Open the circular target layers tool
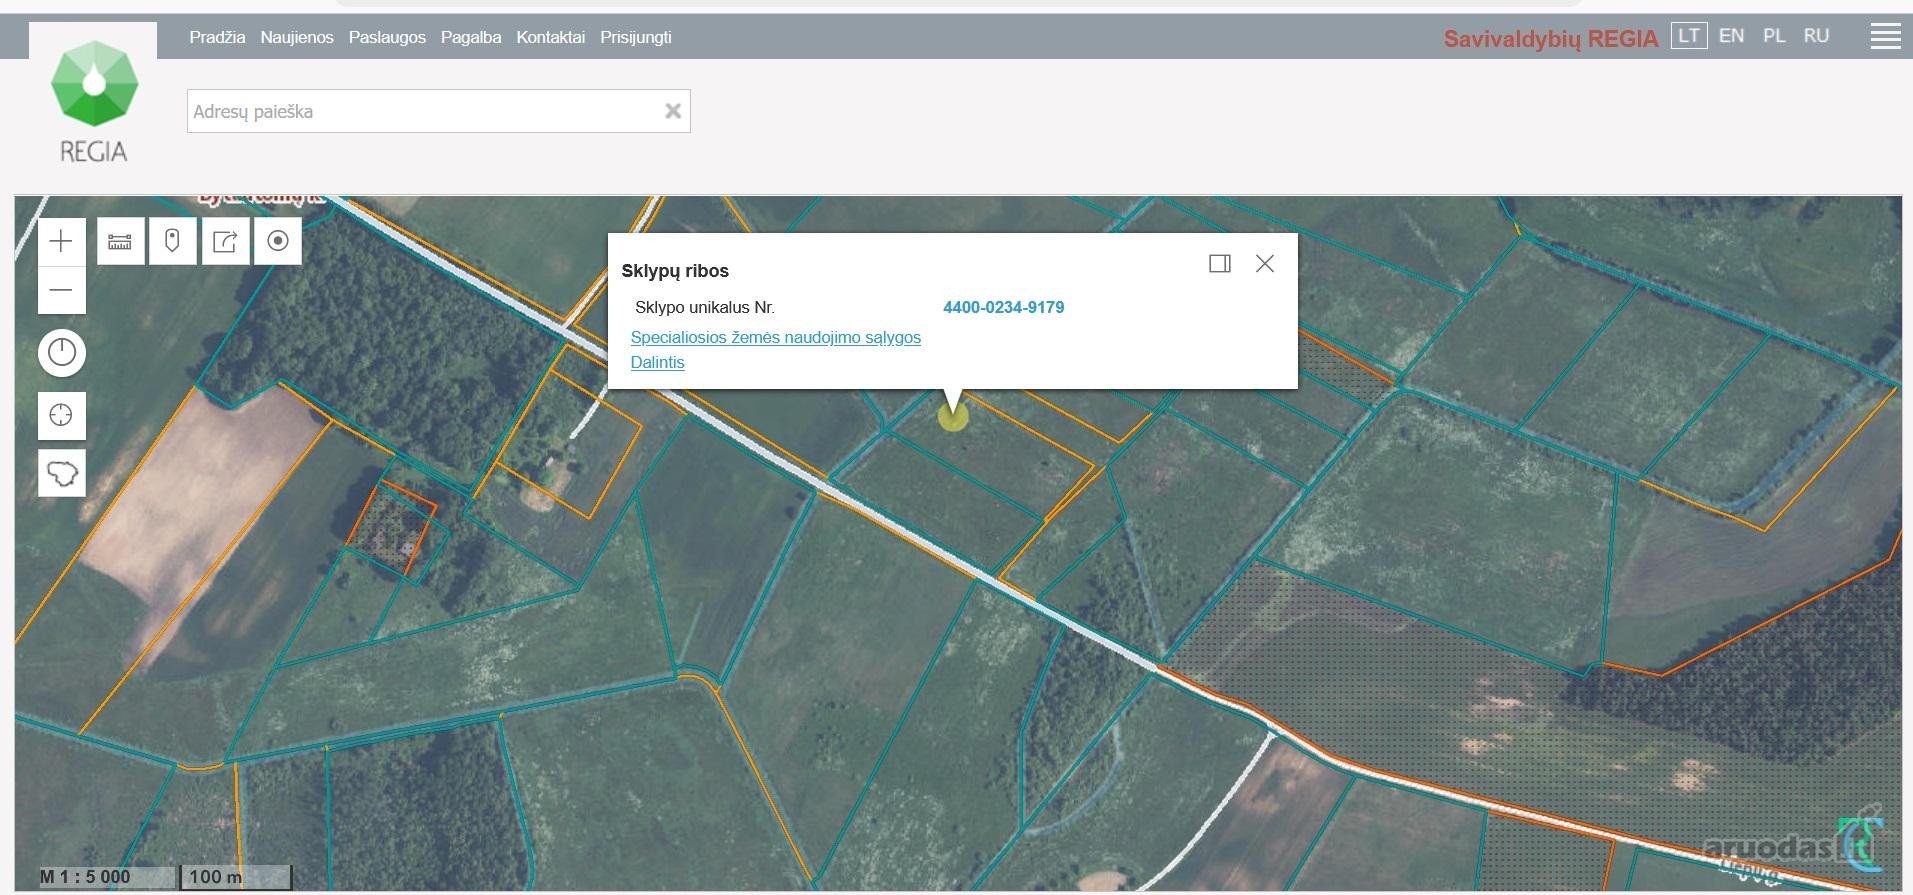 click(278, 241)
